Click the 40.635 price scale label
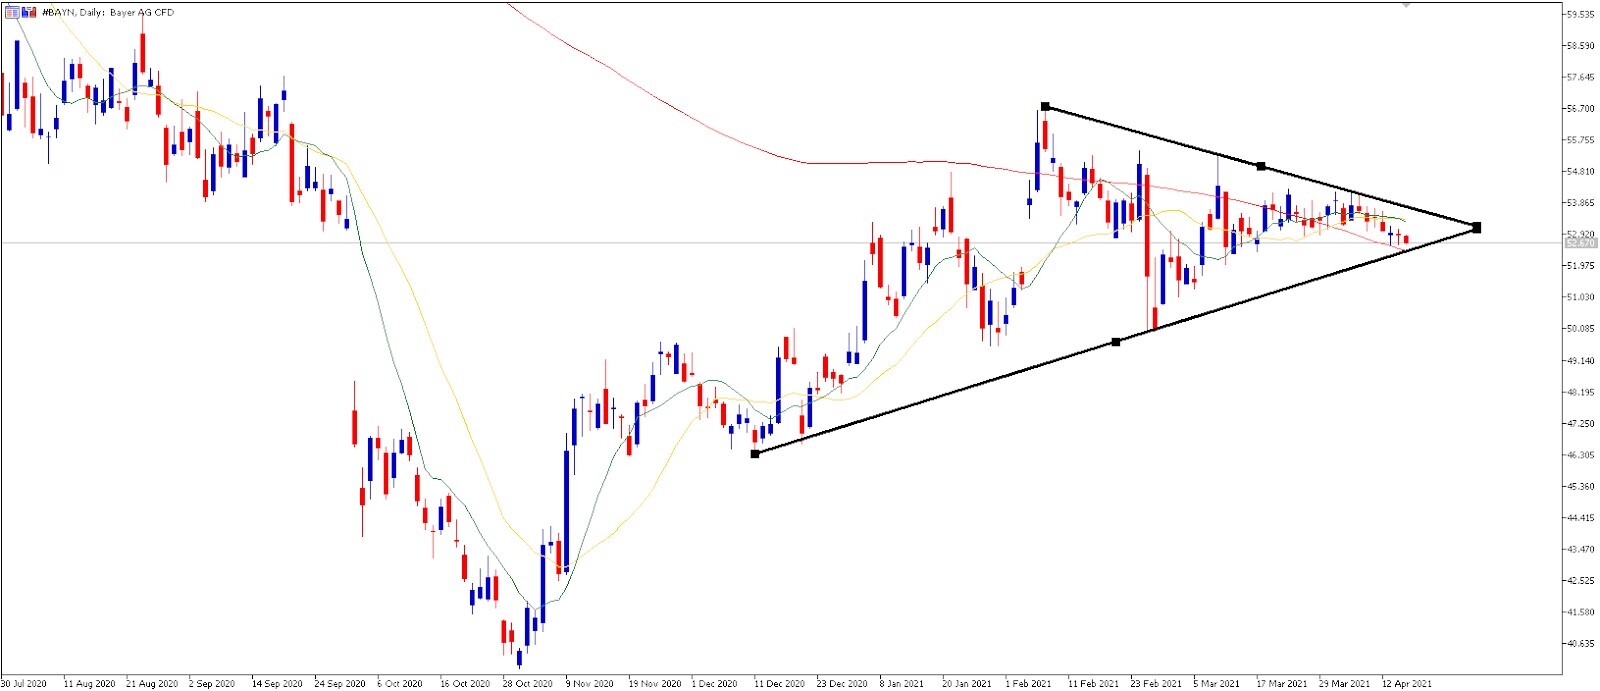 point(1581,643)
